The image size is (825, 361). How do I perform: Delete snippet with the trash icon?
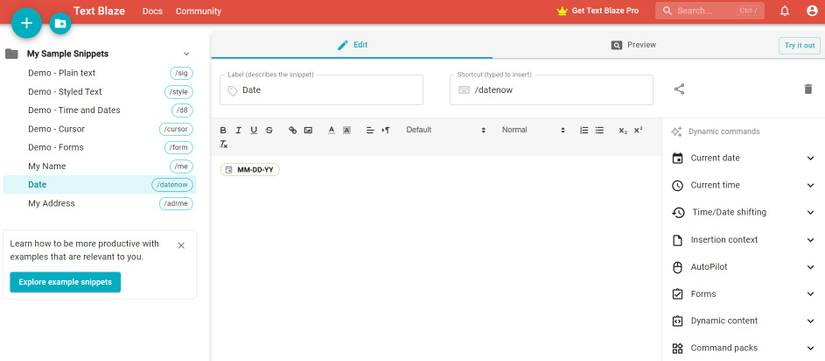point(808,89)
